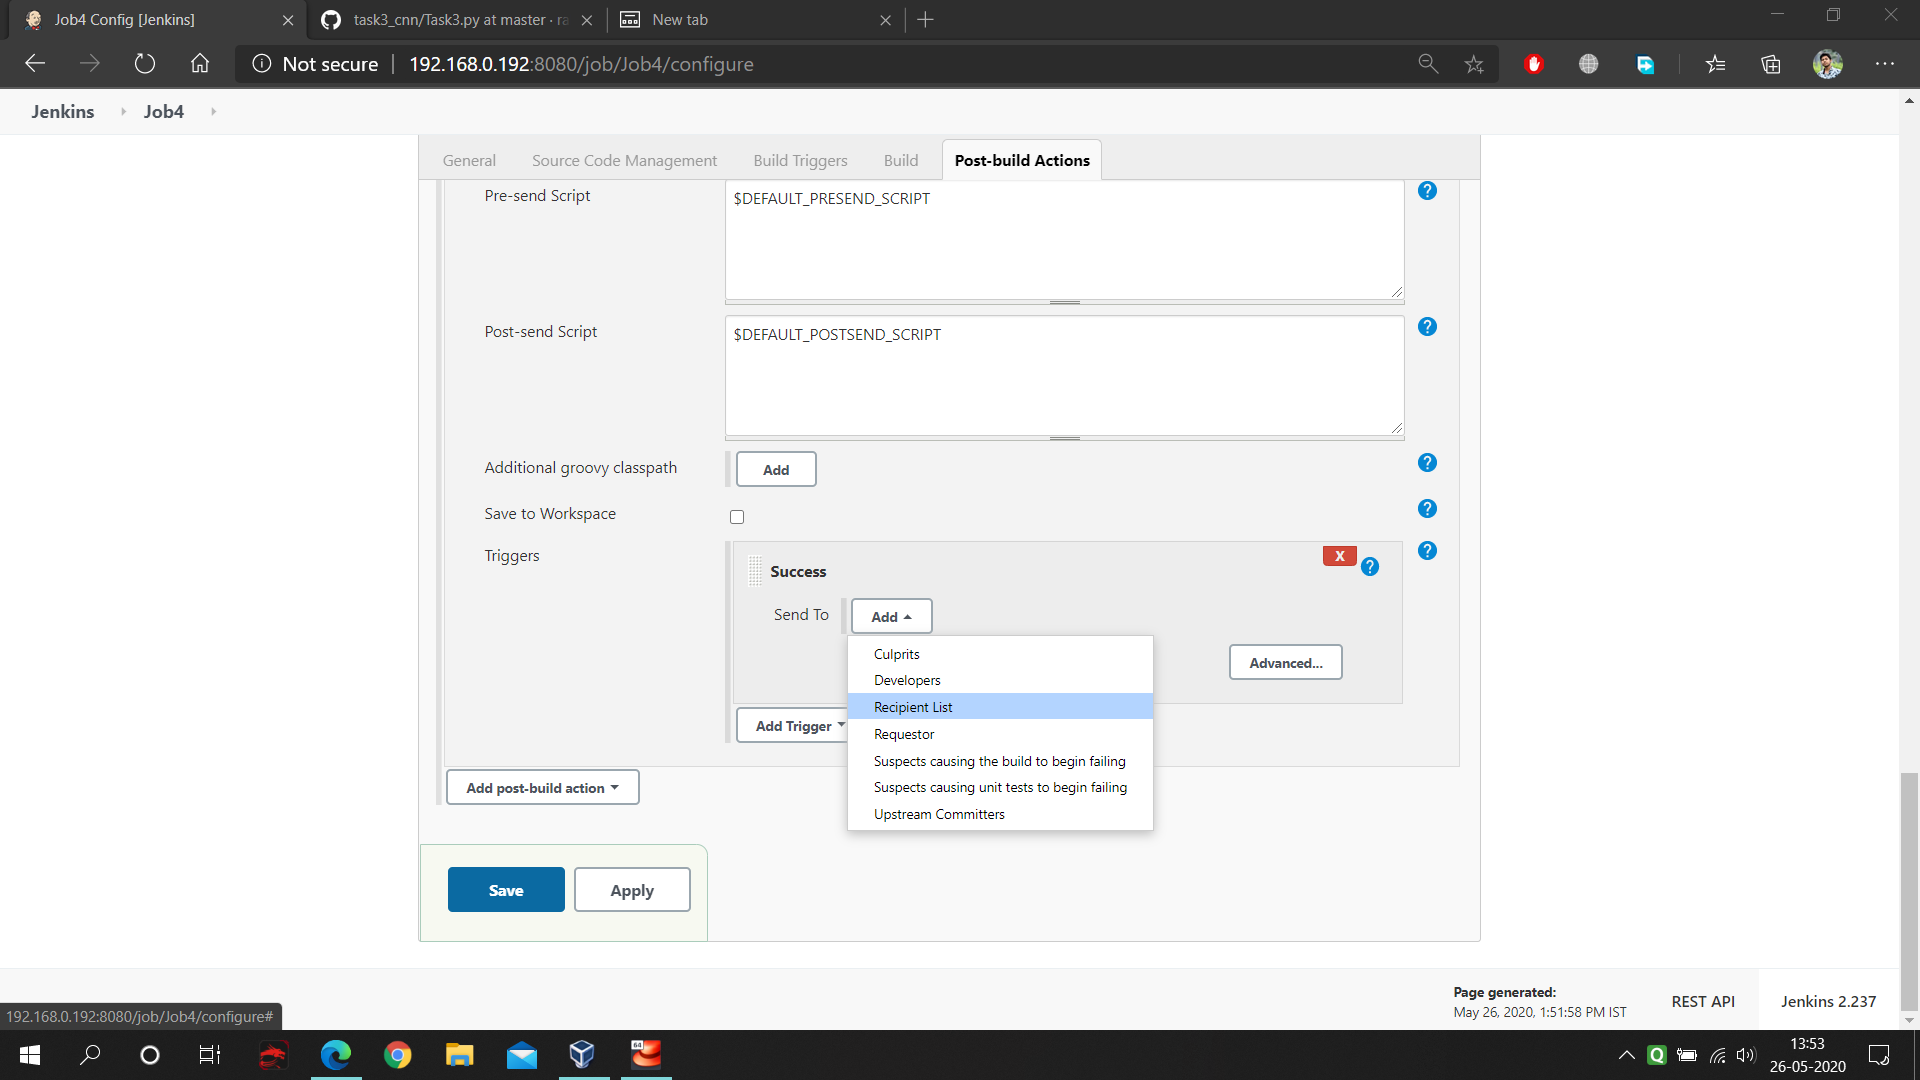Click the Advanced... button
The height and width of the screenshot is (1080, 1920).
tap(1285, 663)
